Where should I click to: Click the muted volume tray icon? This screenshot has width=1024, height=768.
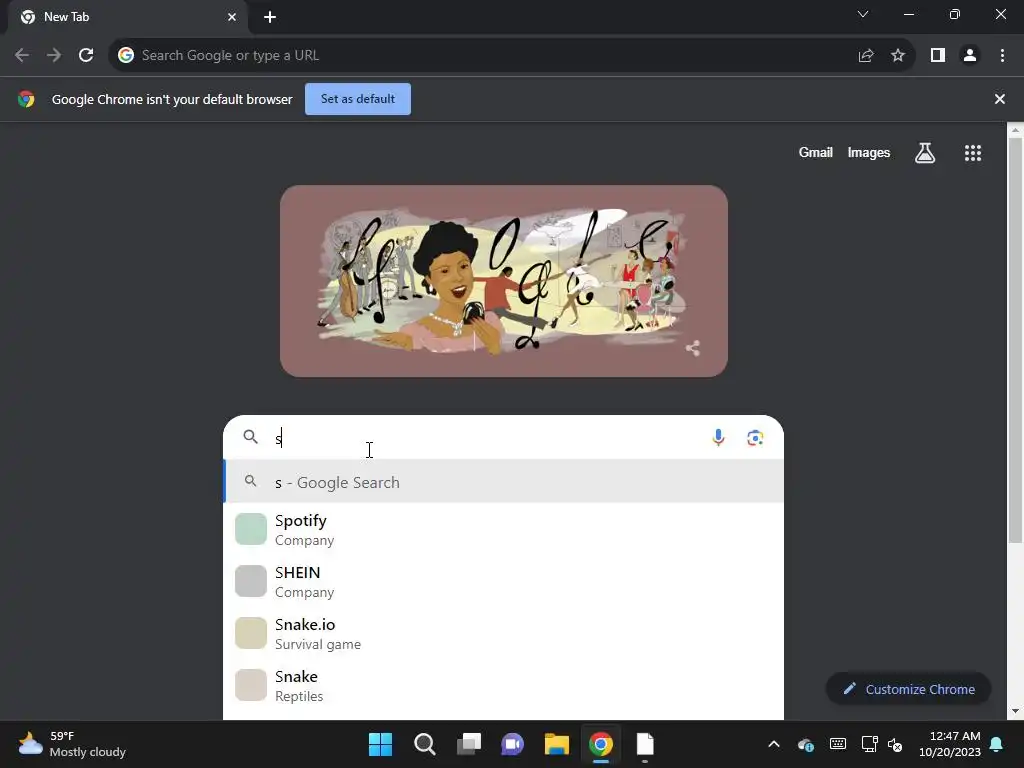click(895, 744)
